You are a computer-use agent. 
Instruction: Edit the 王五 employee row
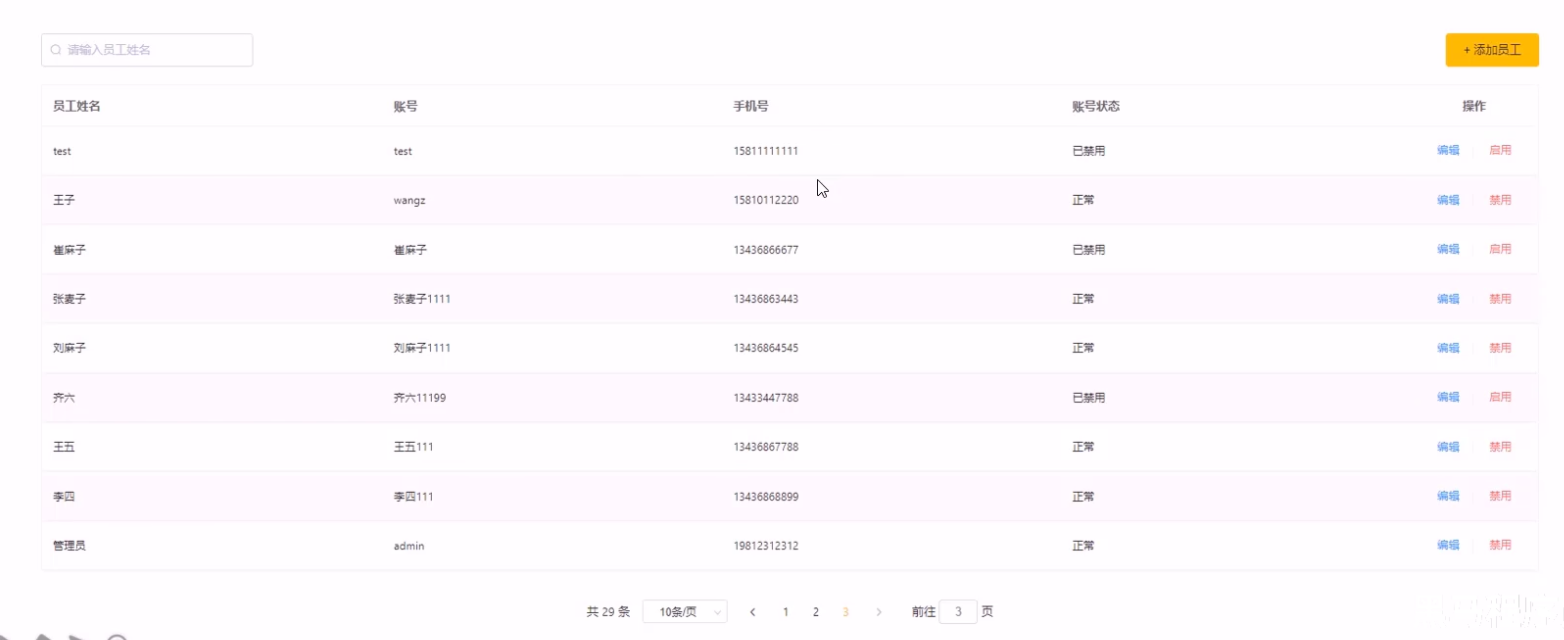click(1447, 447)
